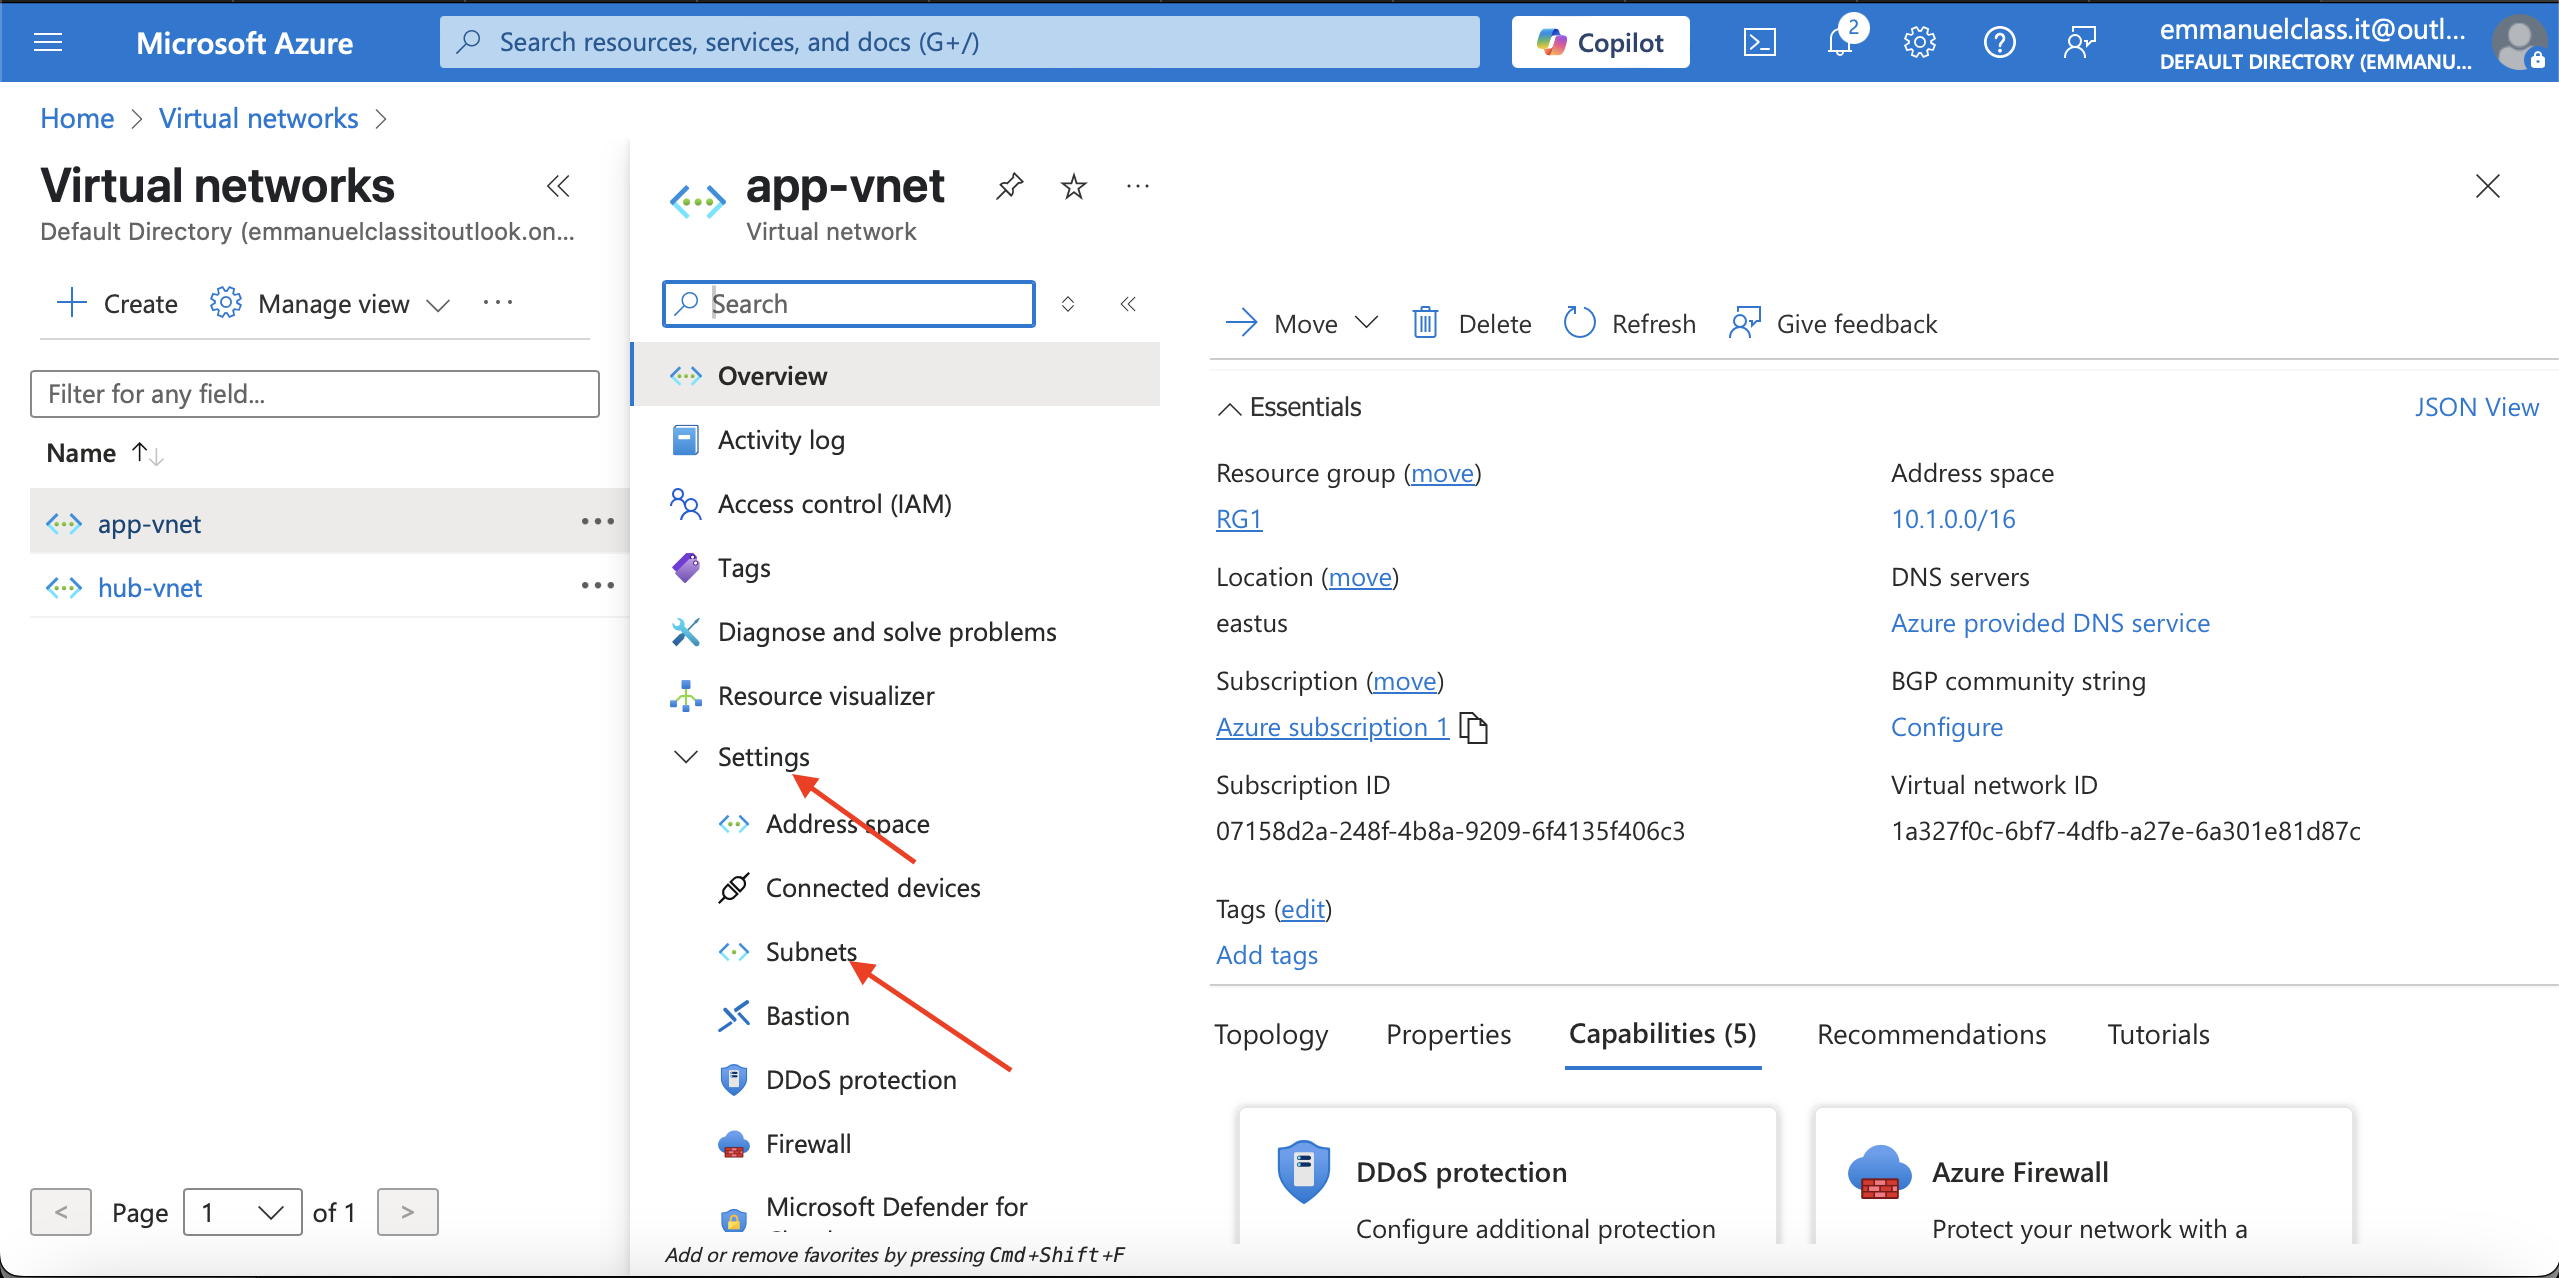Viewport: 2559px width, 1278px height.
Task: Open portal settings gear
Action: point(1919,42)
